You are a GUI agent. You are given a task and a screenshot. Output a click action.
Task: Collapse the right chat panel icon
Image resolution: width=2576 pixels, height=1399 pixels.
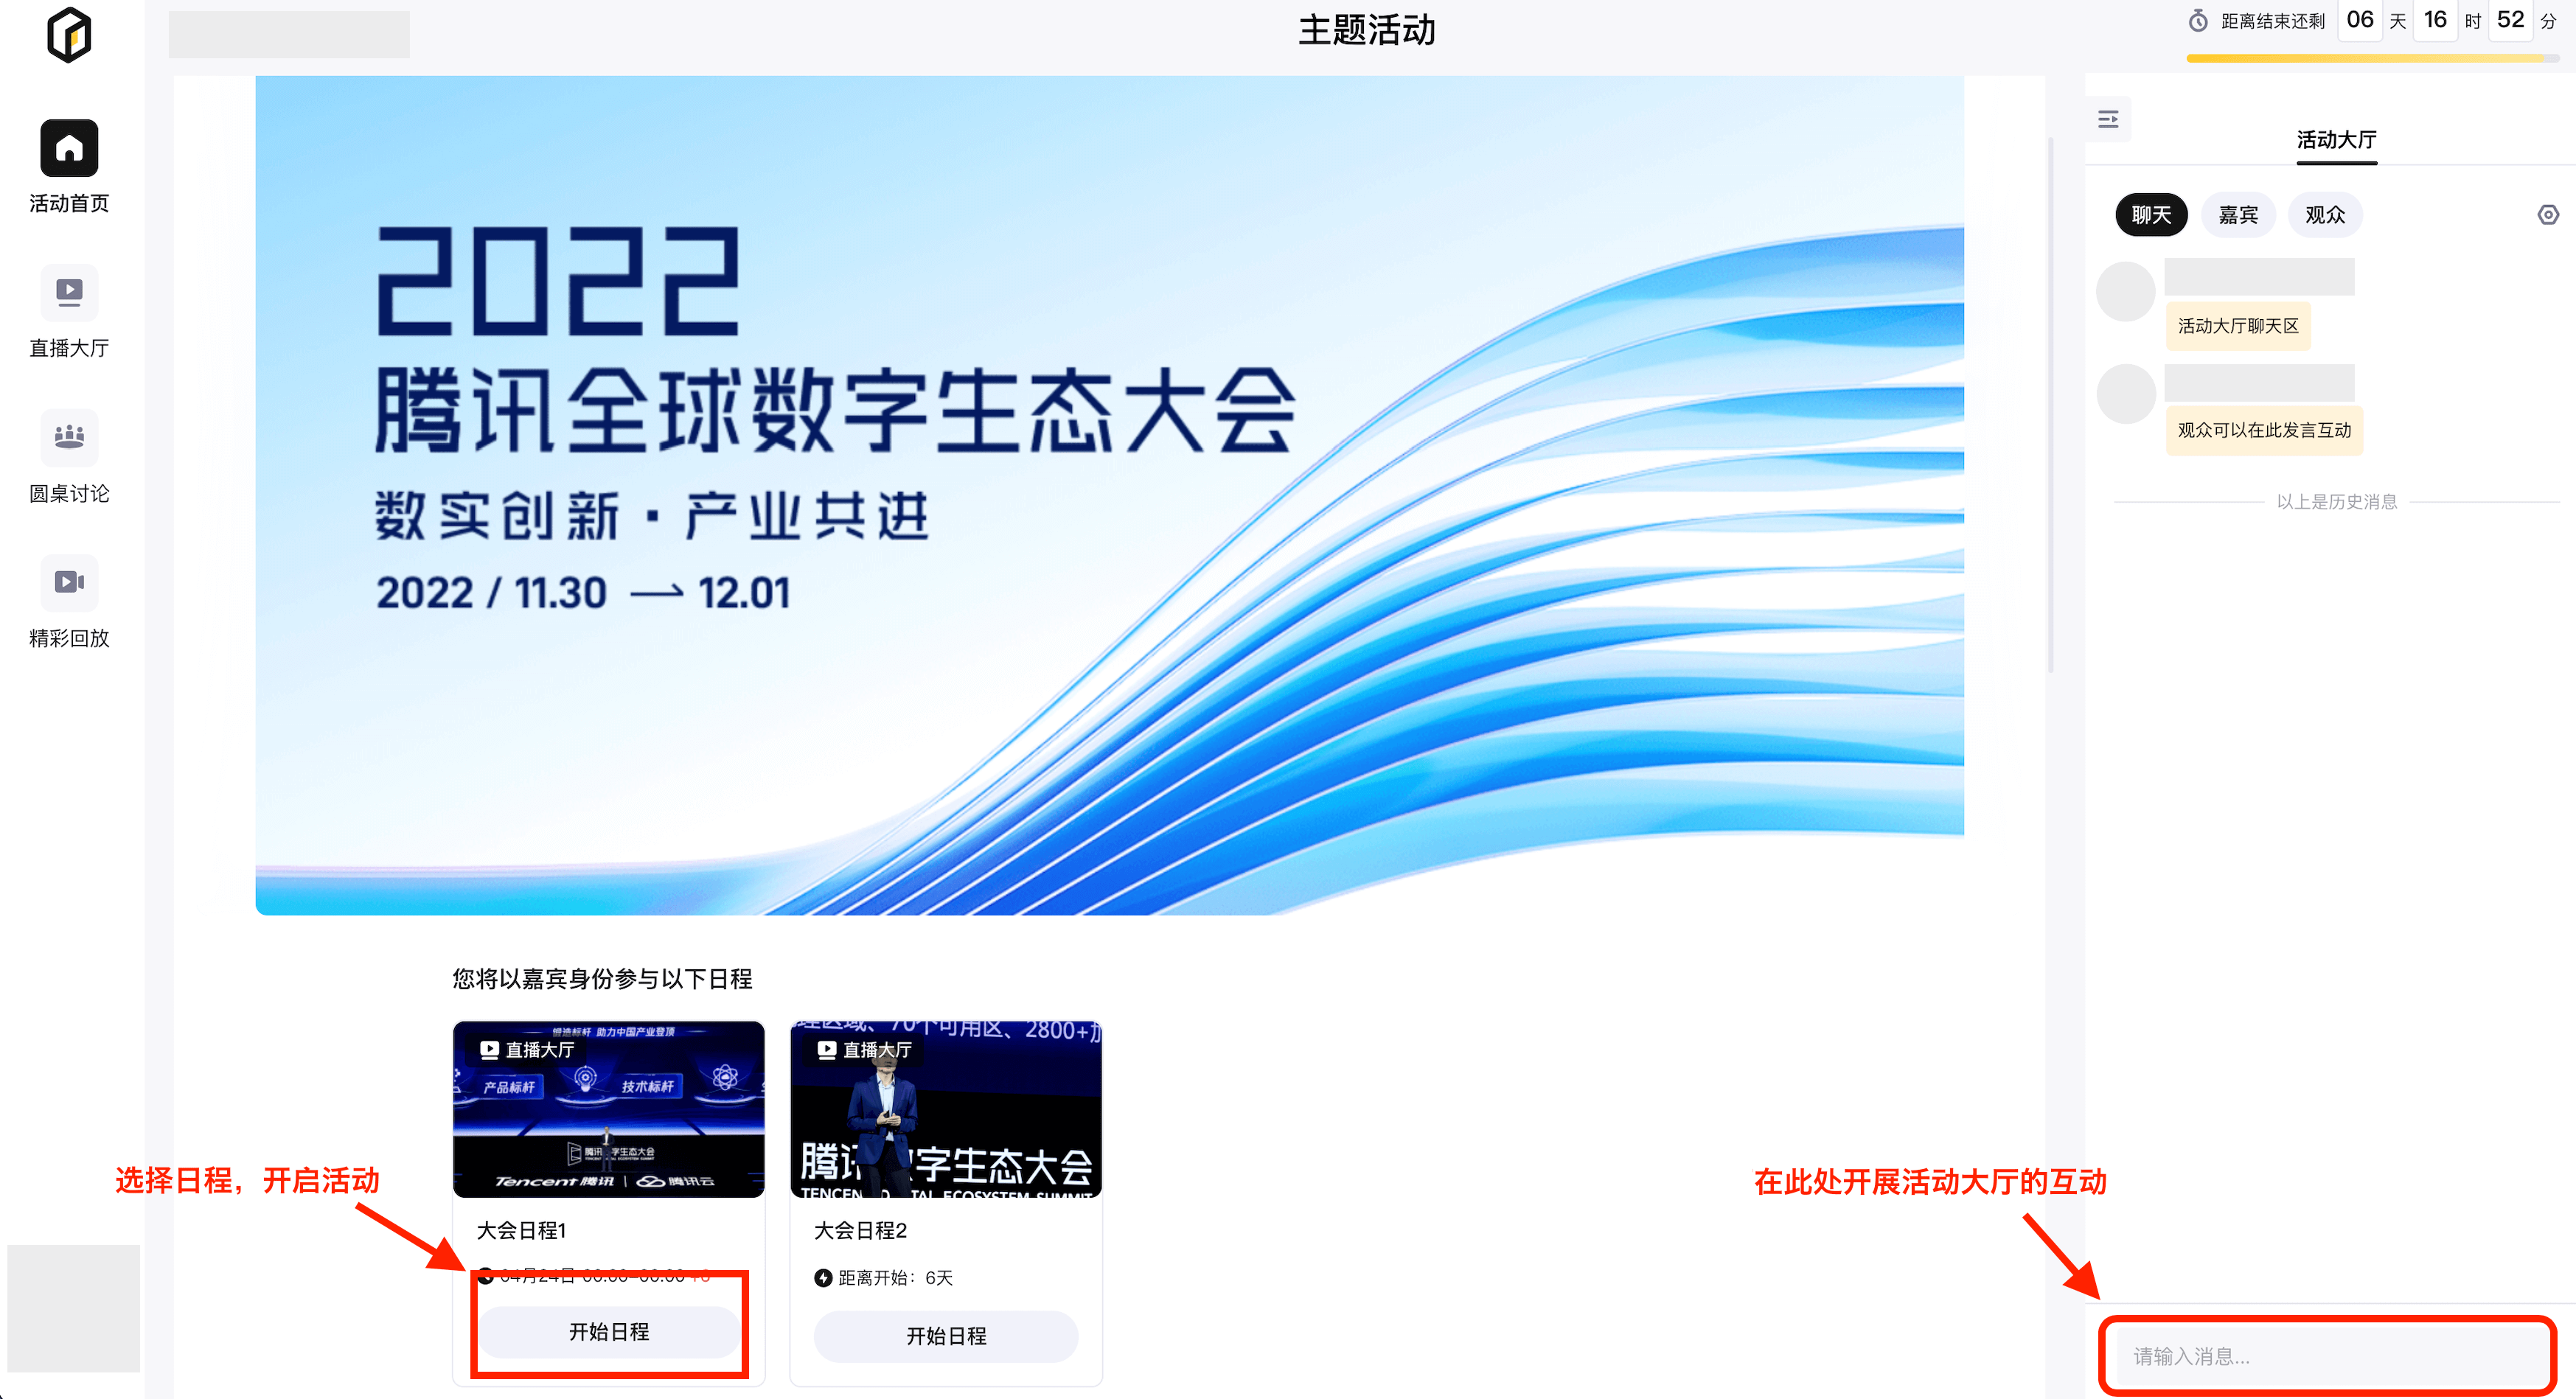[x=2108, y=119]
